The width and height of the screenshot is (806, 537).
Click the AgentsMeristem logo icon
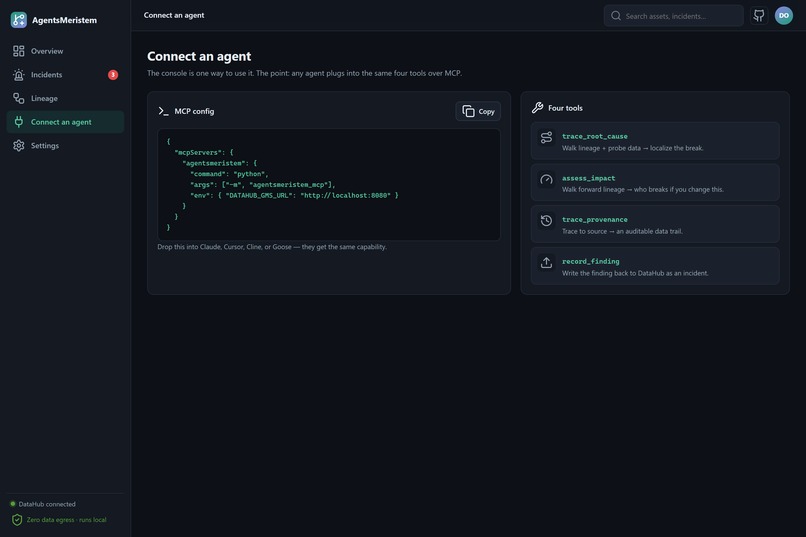coord(19,20)
